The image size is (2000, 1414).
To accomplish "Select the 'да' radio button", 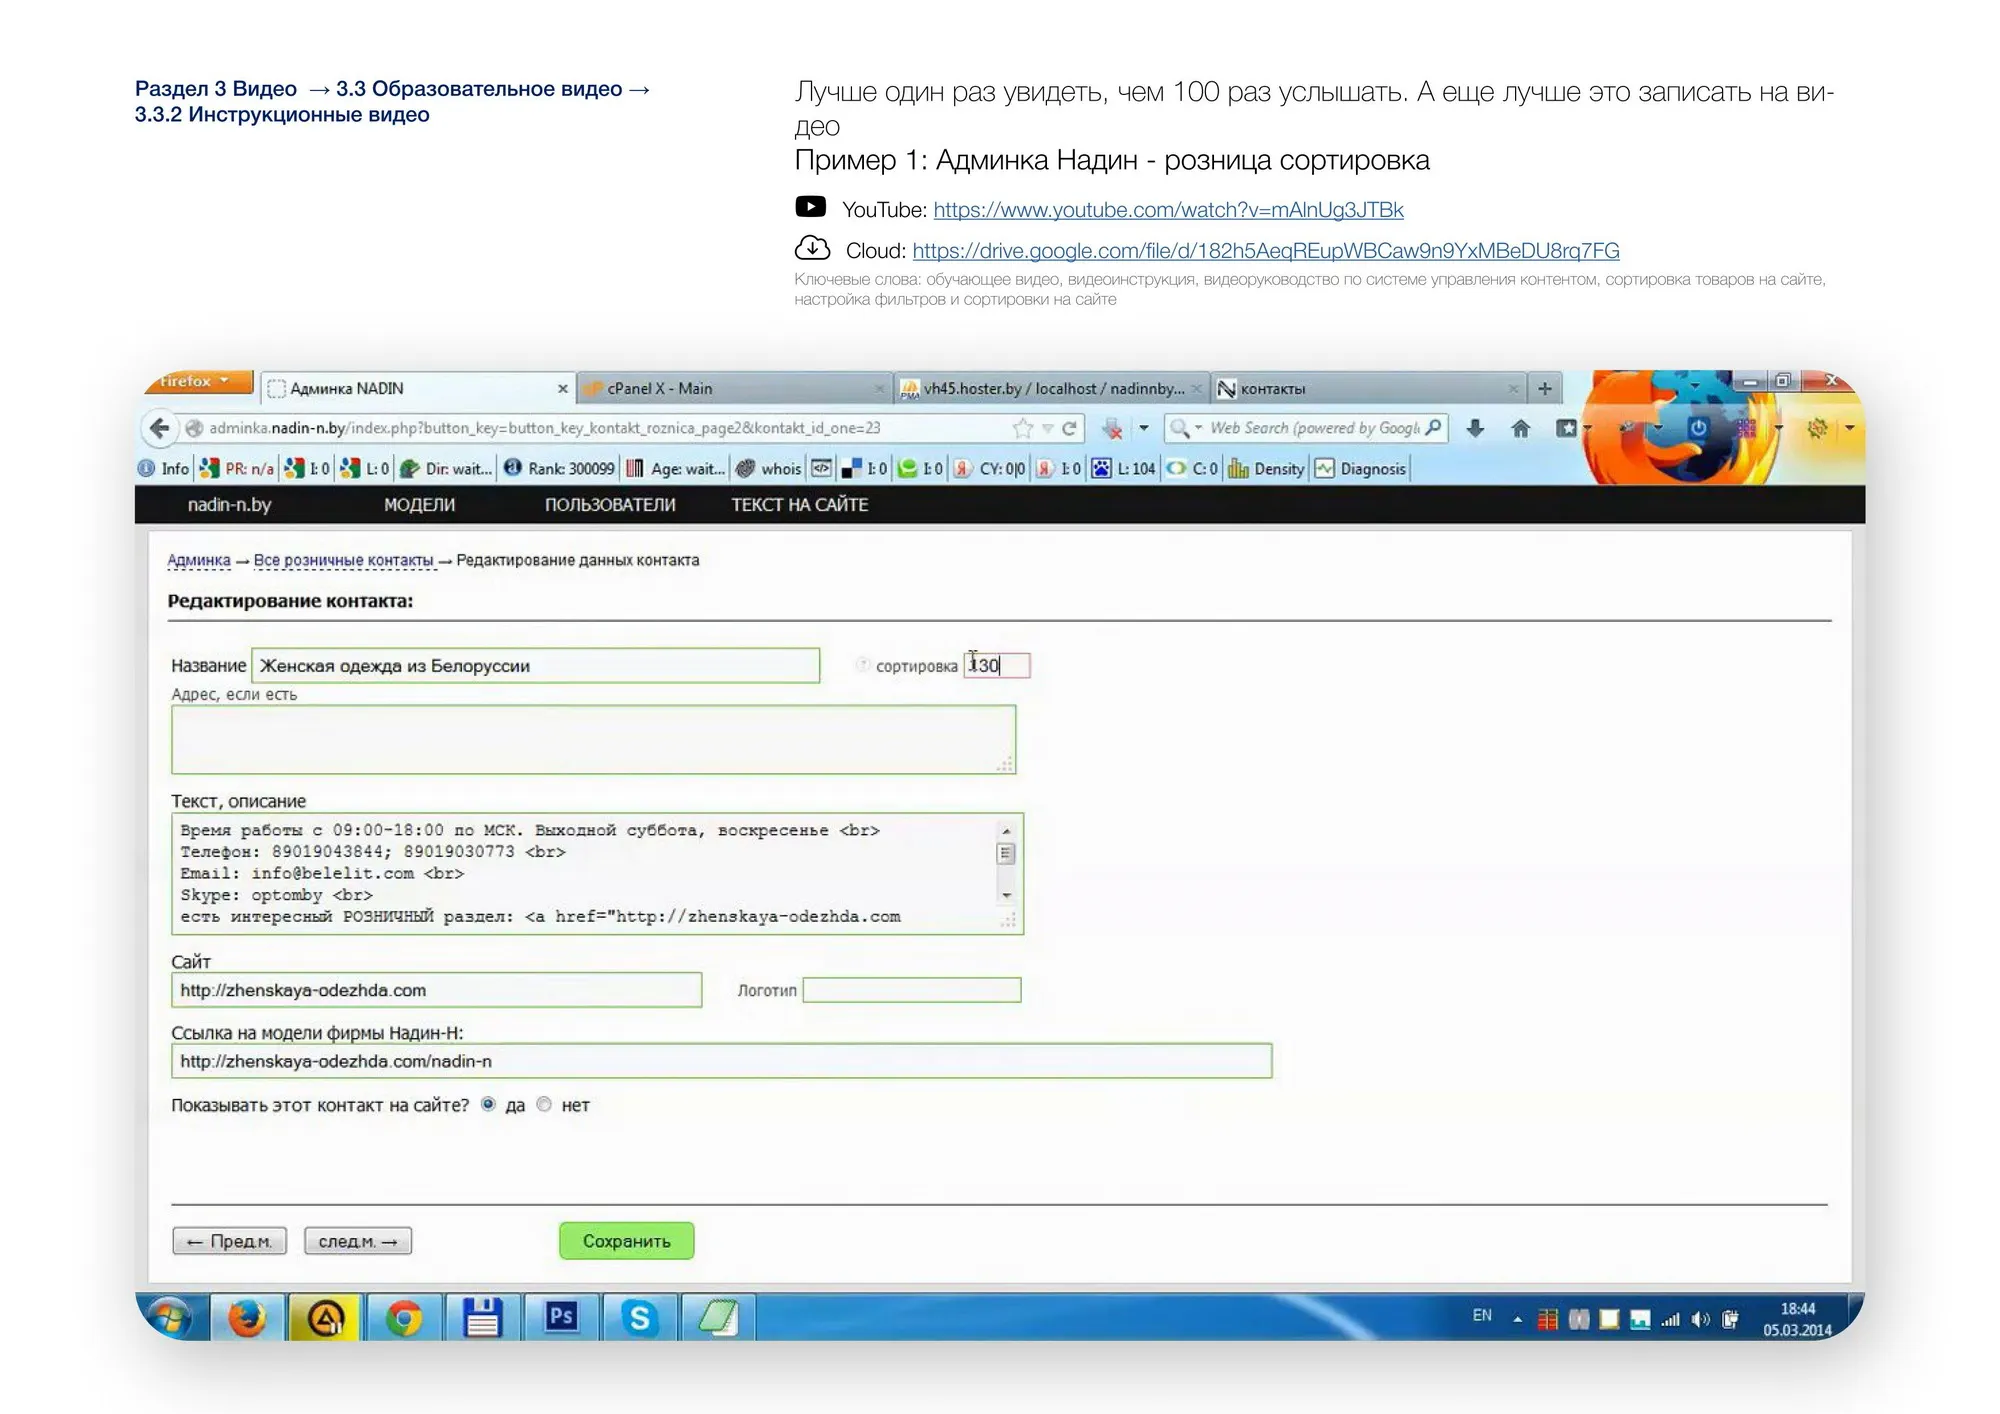I will coord(488,1105).
